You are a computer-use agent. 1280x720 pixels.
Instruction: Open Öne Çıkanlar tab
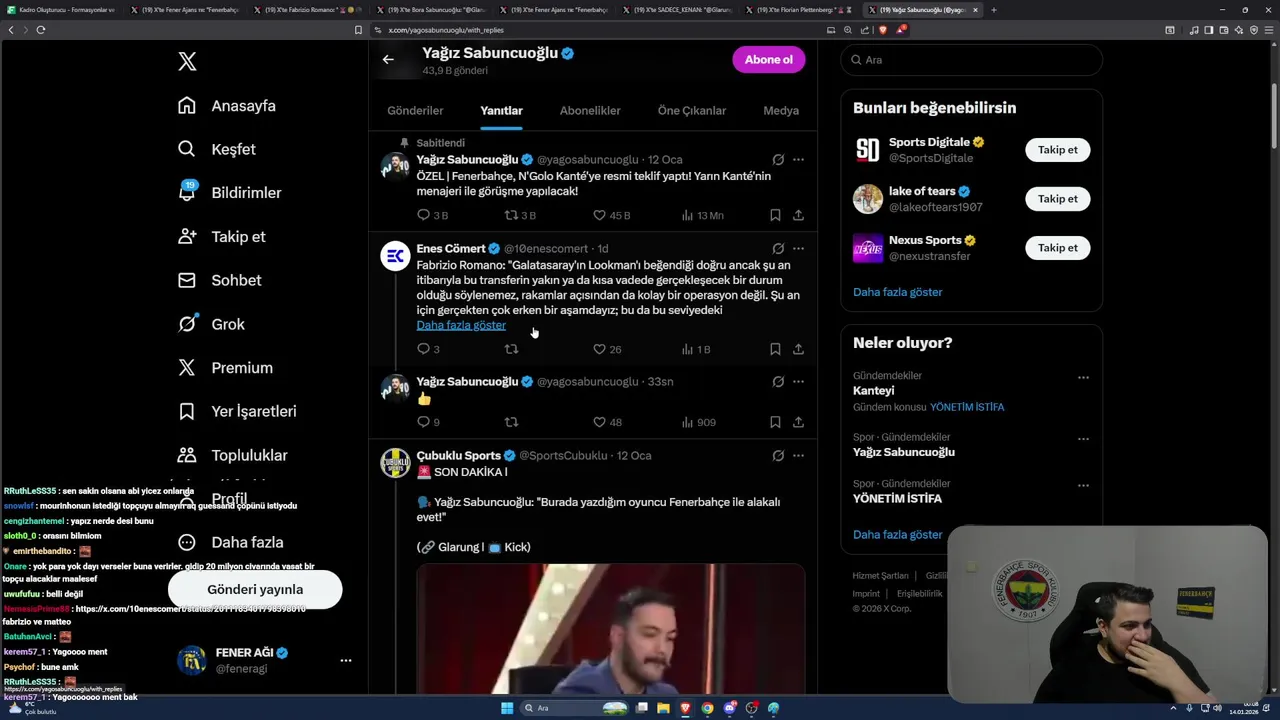[x=692, y=111]
